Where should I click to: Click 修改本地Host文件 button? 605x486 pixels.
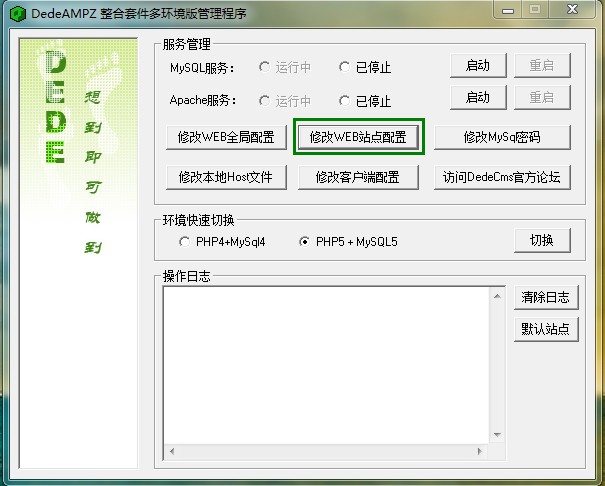[225, 178]
